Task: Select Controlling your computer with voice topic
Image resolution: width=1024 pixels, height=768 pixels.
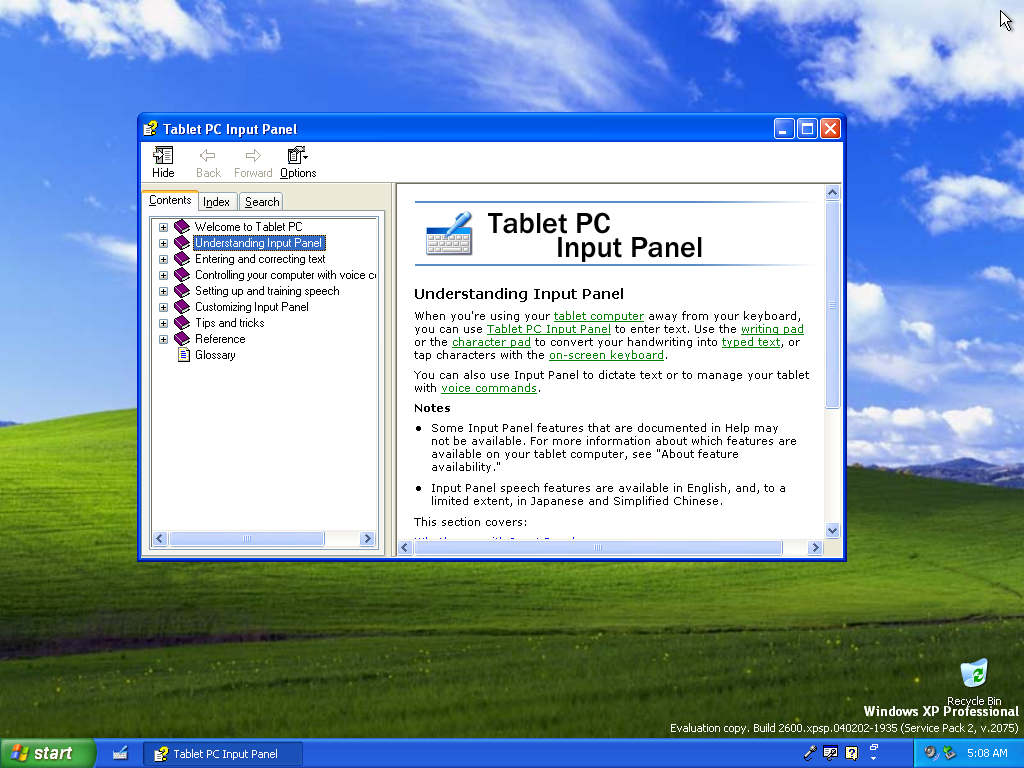Action: [x=284, y=275]
